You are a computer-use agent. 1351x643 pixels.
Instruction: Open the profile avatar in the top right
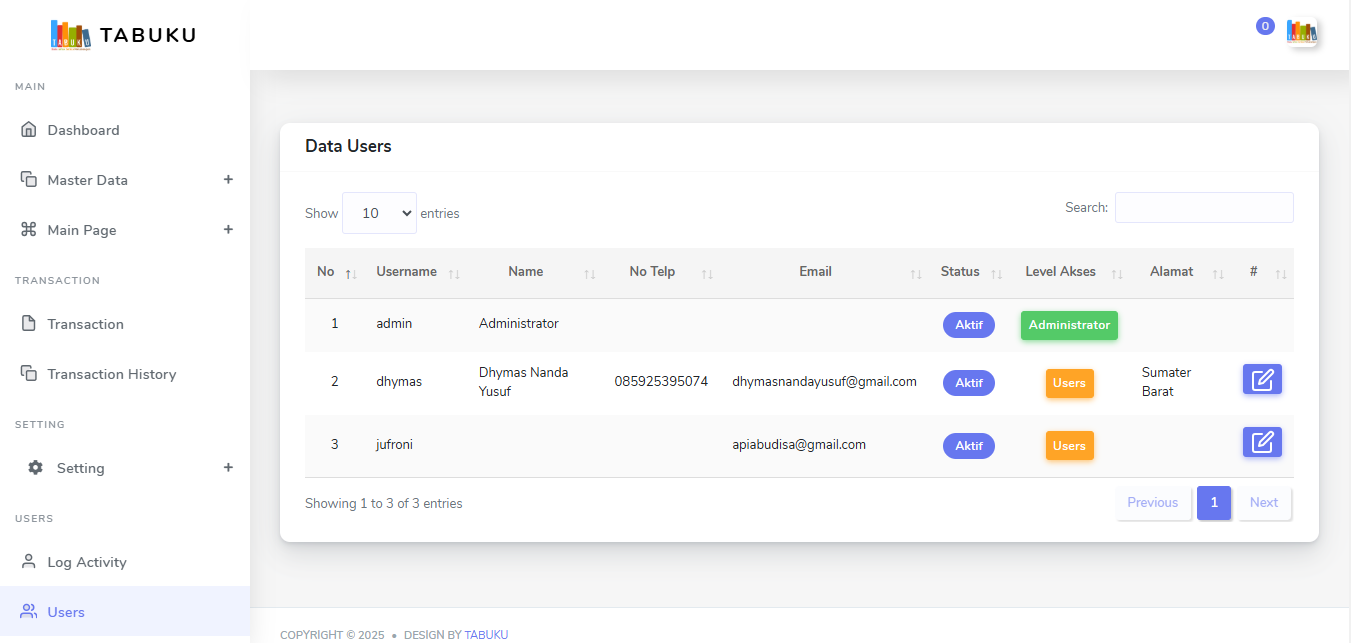coord(1302,32)
